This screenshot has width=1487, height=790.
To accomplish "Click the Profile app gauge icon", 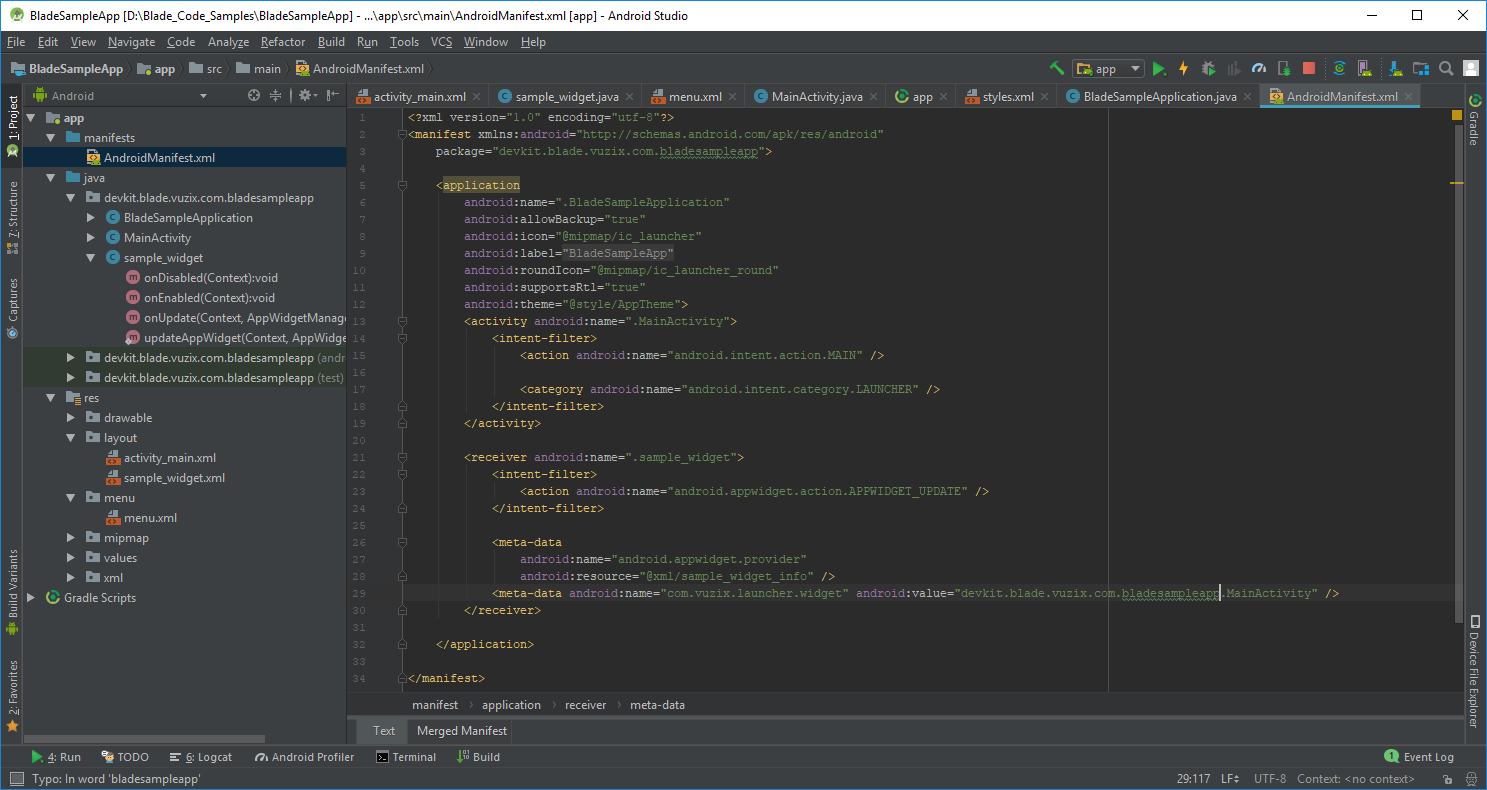I will 1259,69.
